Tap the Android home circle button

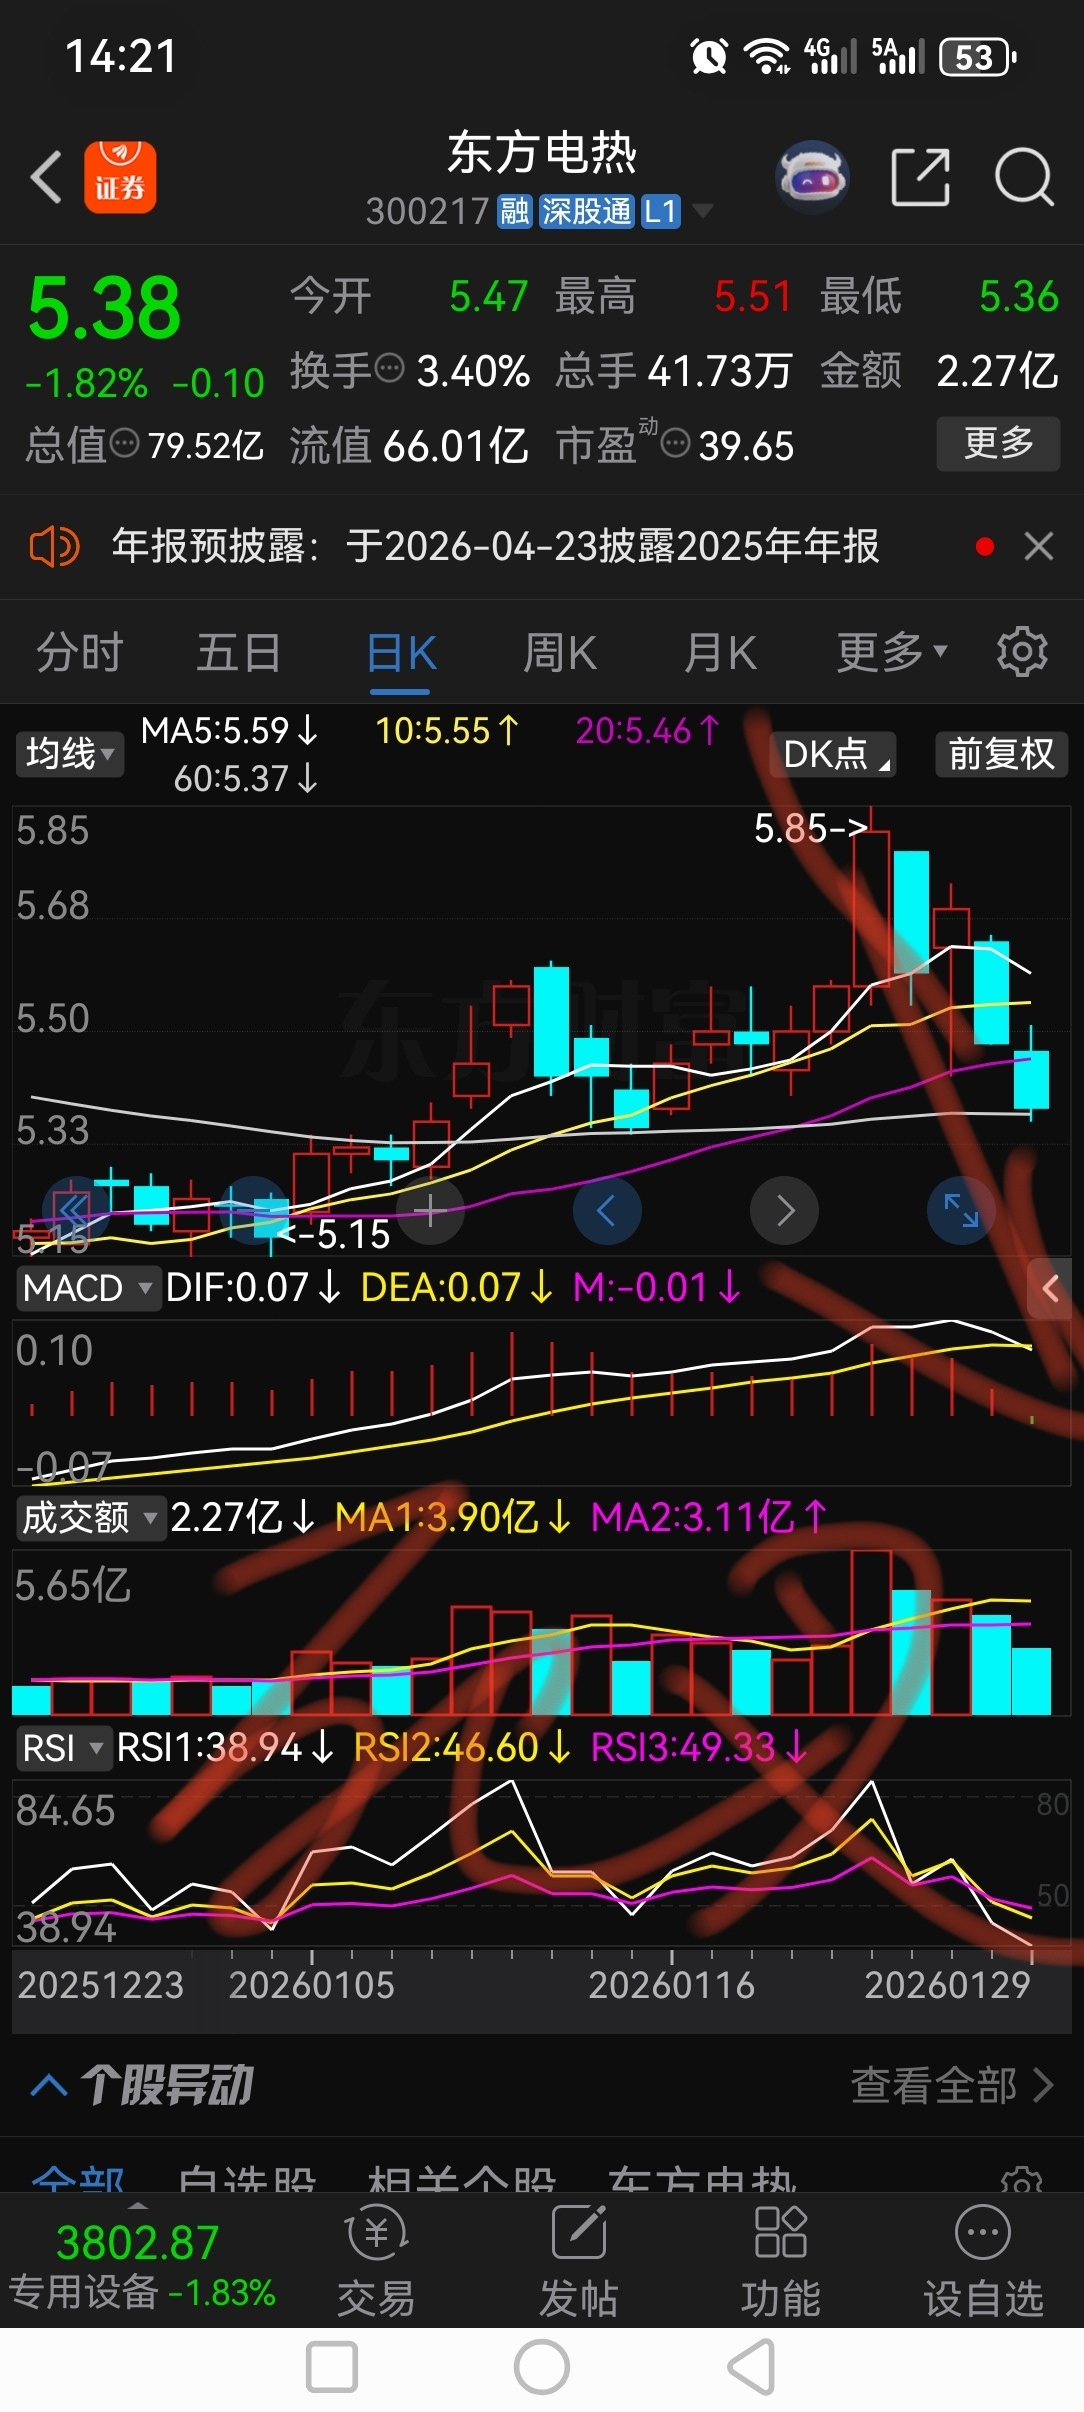pos(542,2367)
